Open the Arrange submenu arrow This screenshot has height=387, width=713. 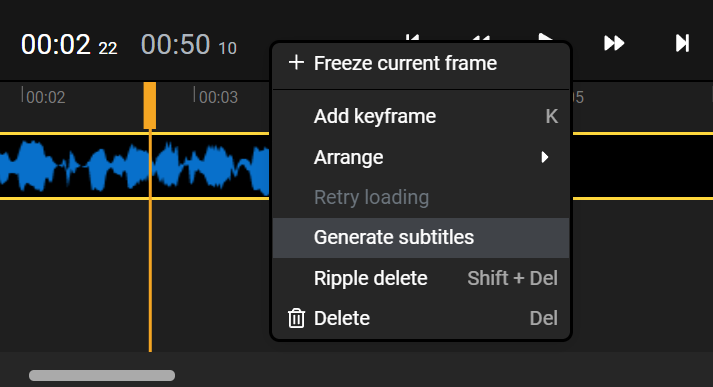click(x=545, y=157)
